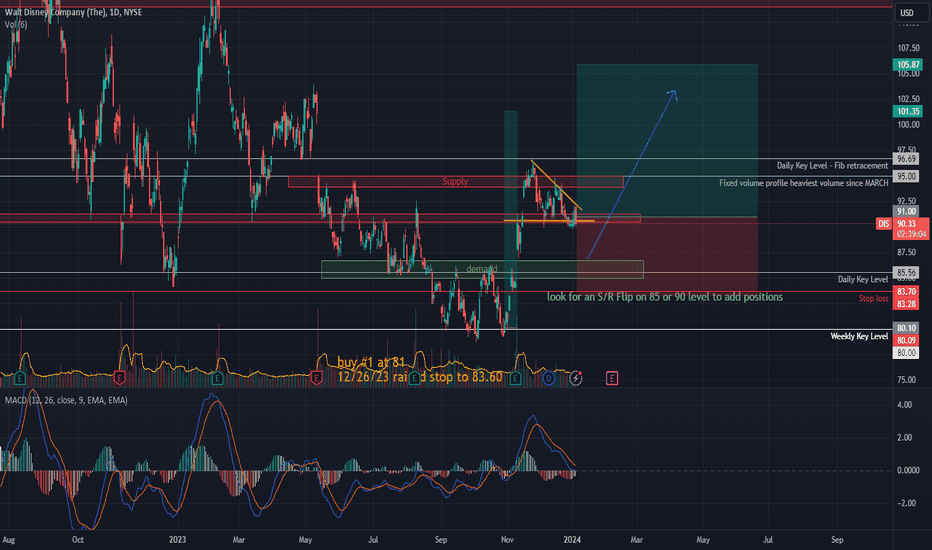Click the 4.00 value on the MACD scale
This screenshot has height=550, width=932.
tap(904, 404)
